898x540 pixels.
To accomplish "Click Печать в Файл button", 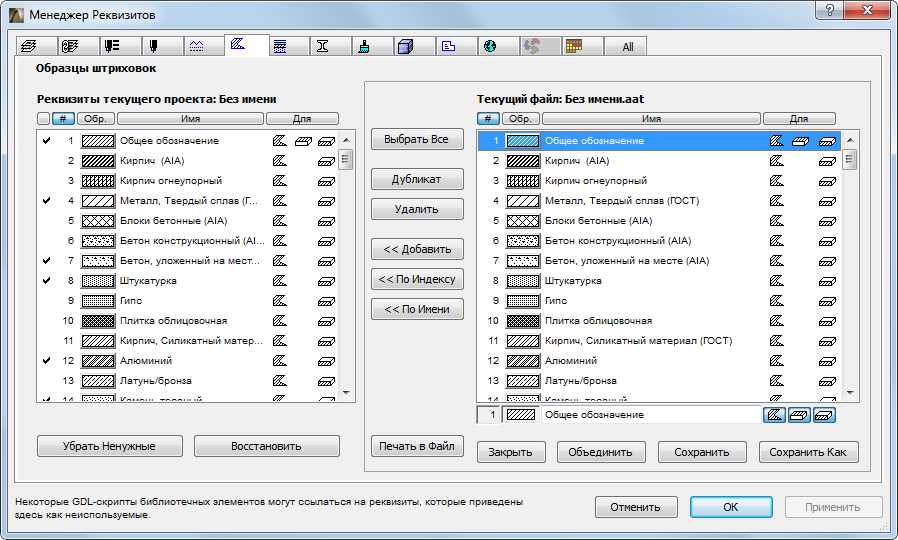I will click(x=417, y=446).
